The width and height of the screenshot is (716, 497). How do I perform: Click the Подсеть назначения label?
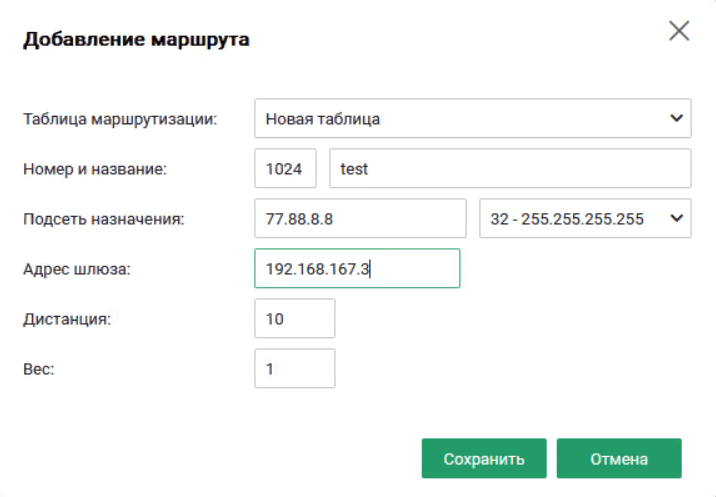(104, 219)
